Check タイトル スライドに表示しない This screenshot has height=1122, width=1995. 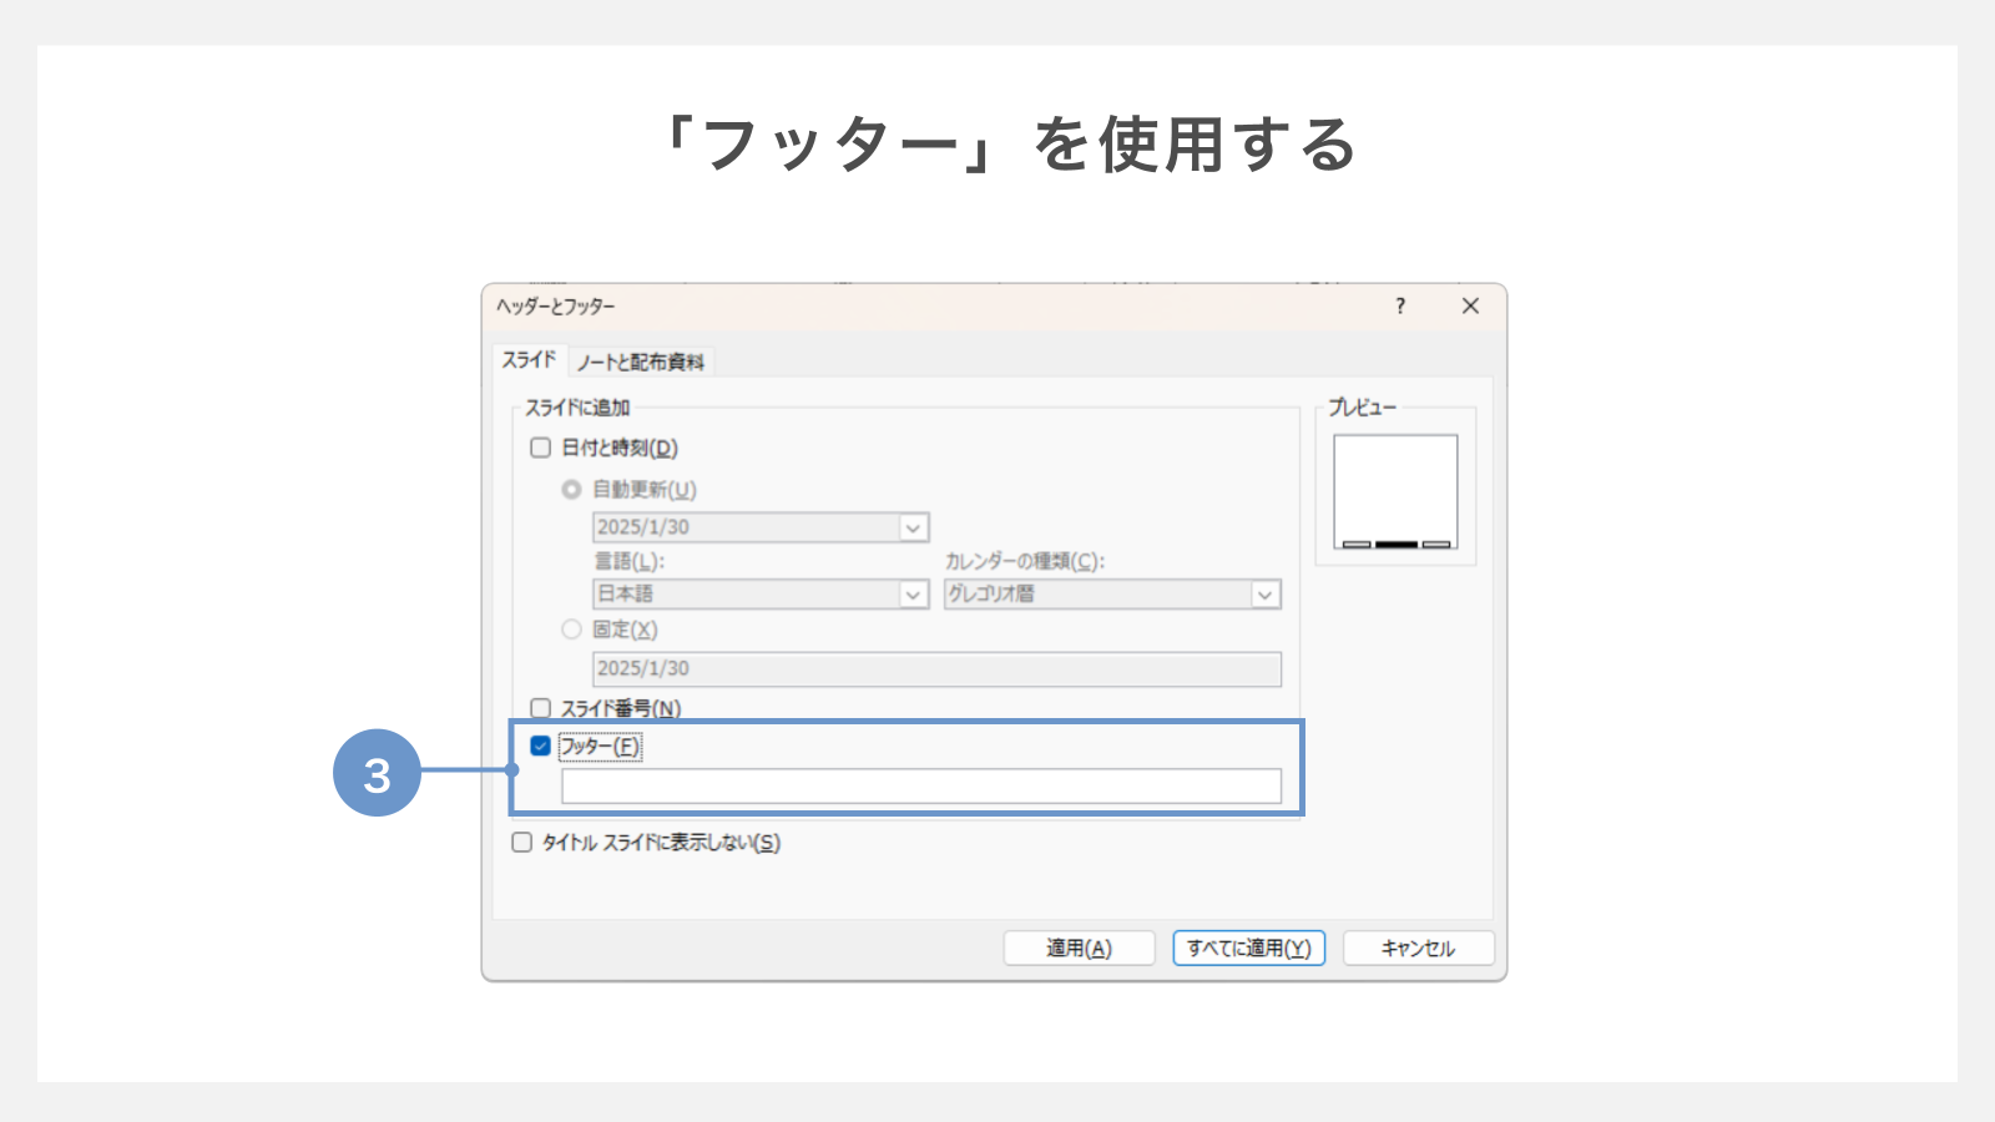click(x=521, y=843)
